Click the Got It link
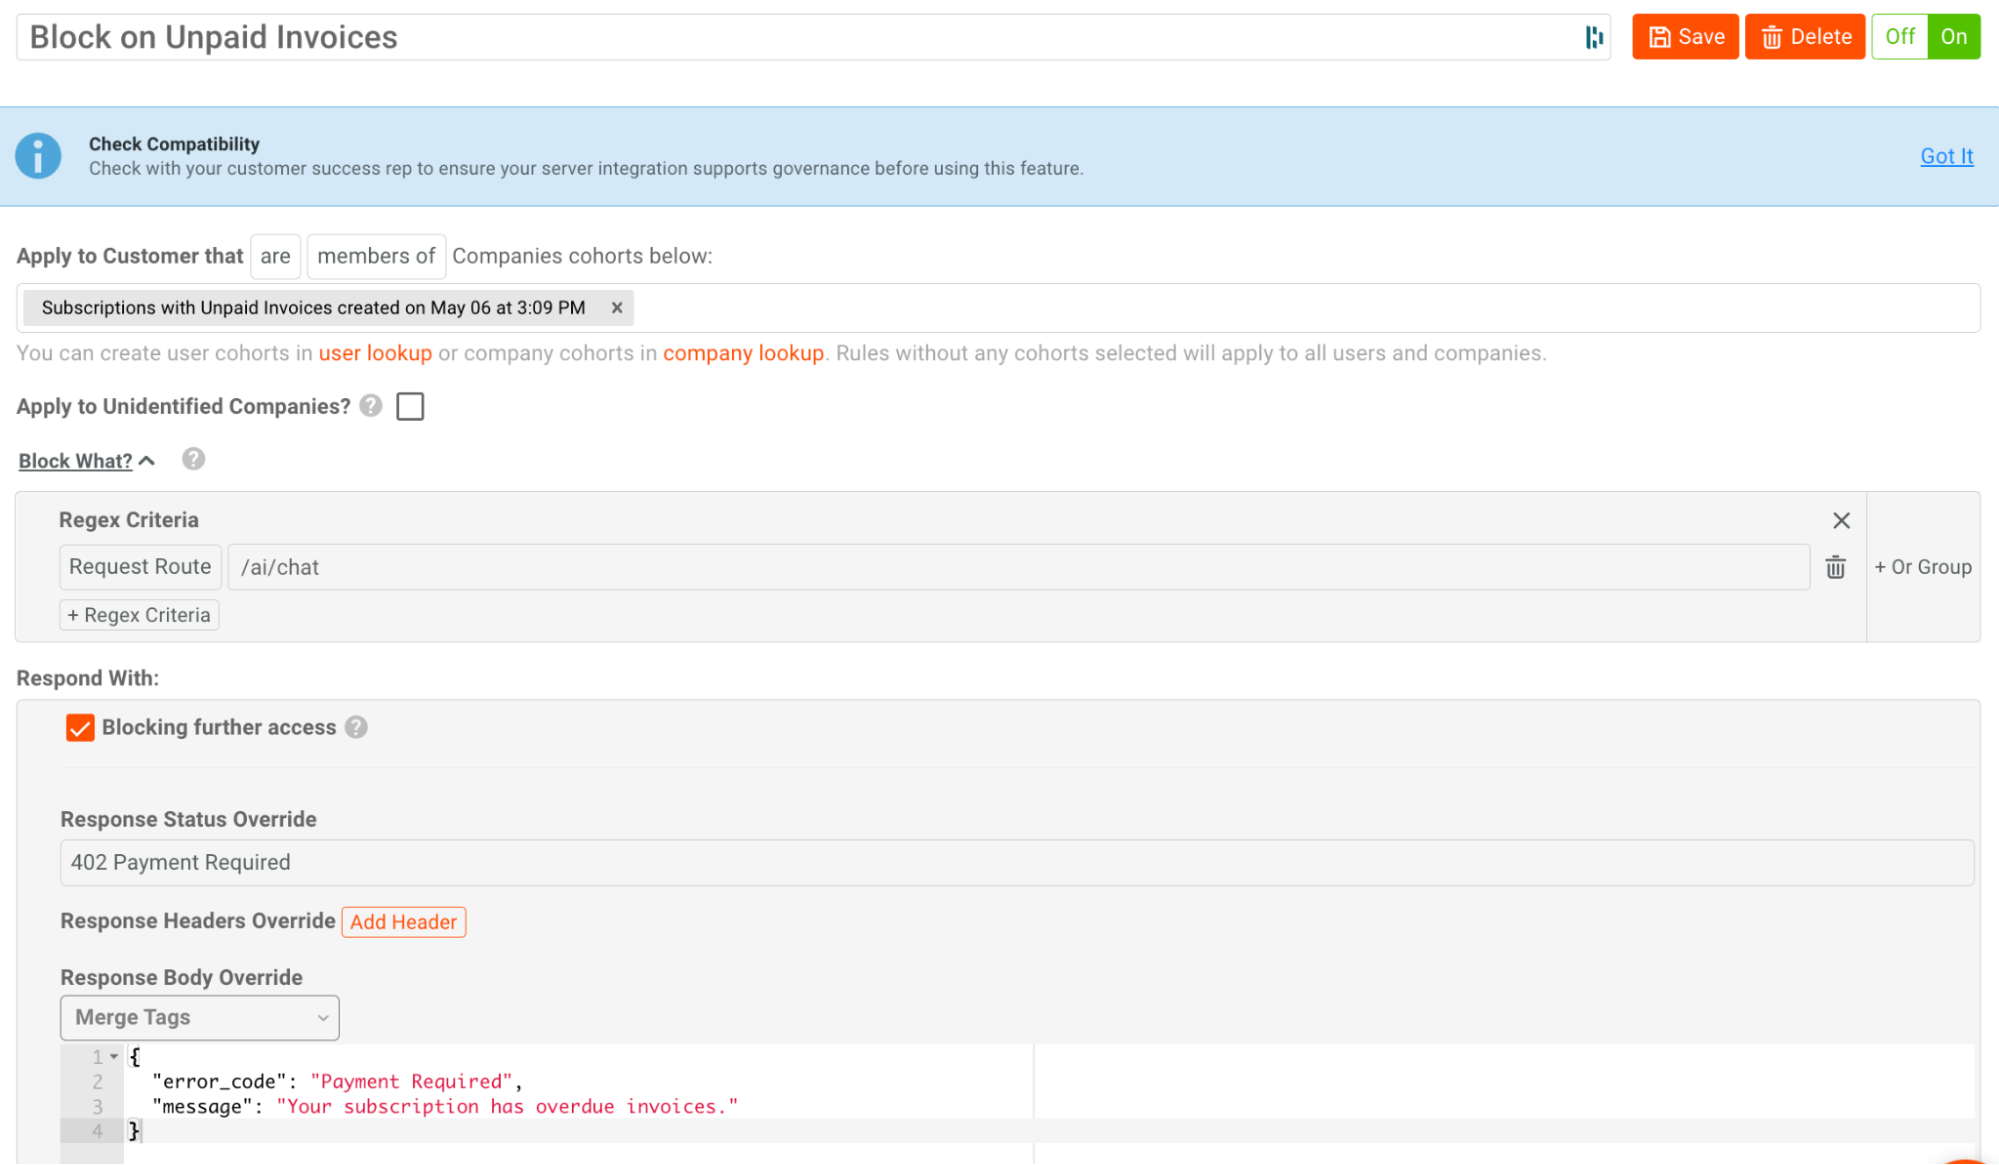The width and height of the screenshot is (1999, 1165). [x=1945, y=156]
